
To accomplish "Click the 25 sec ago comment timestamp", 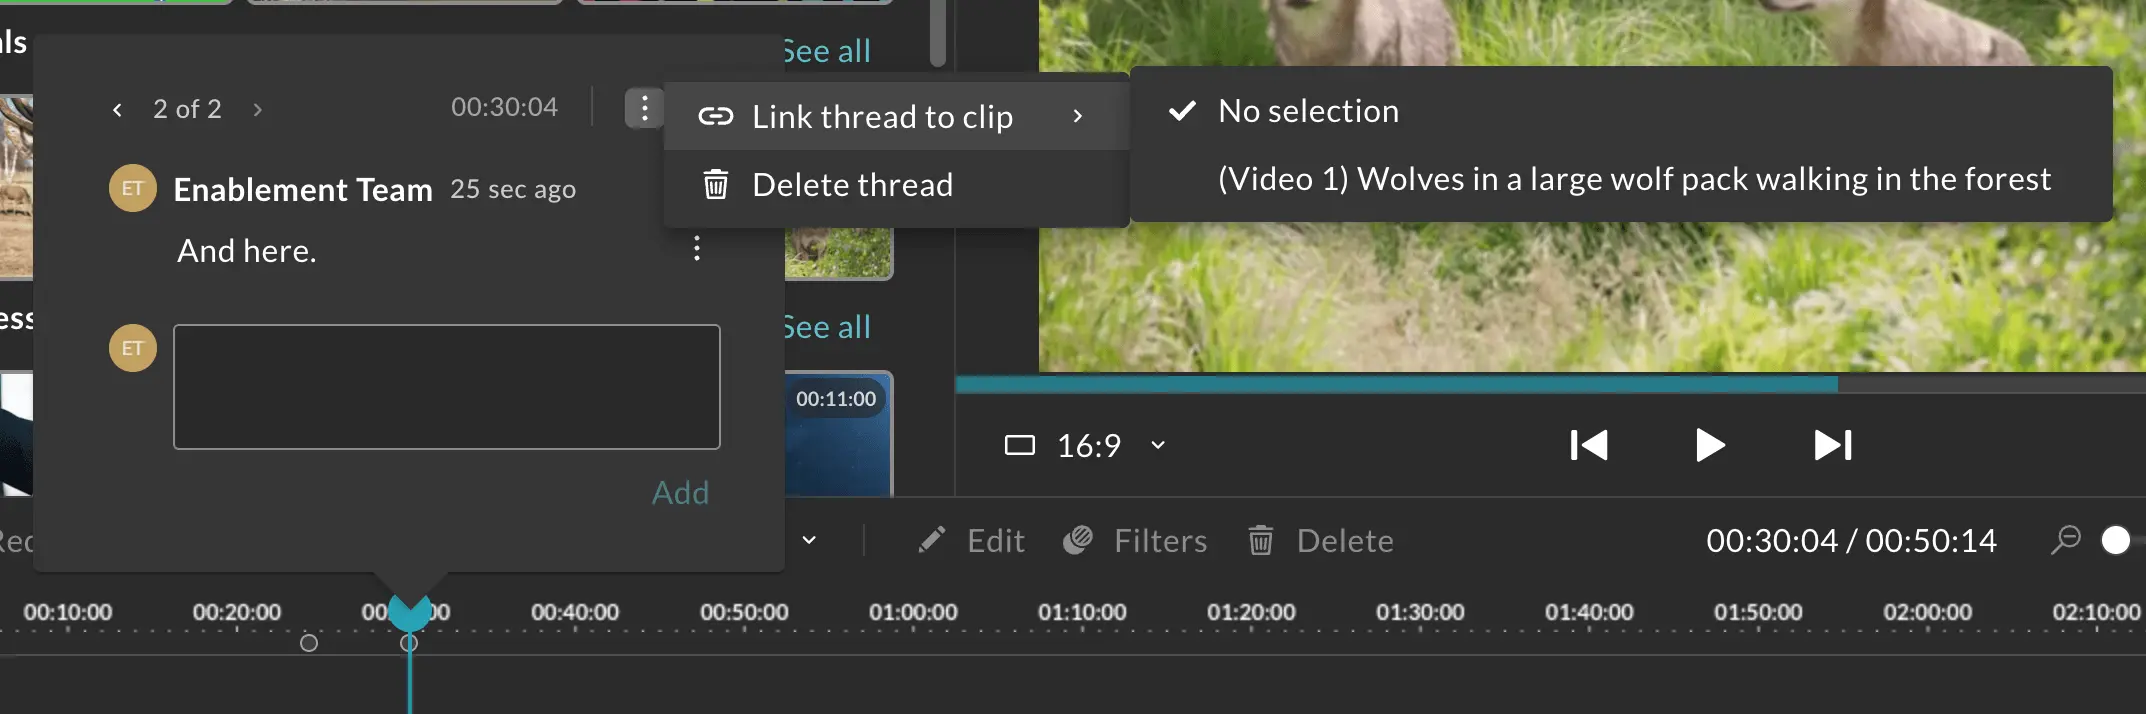I will [513, 189].
